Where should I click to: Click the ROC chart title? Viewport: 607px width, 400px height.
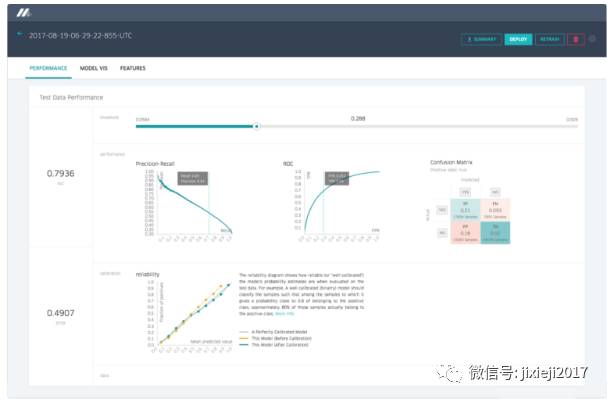pyautogui.click(x=288, y=164)
